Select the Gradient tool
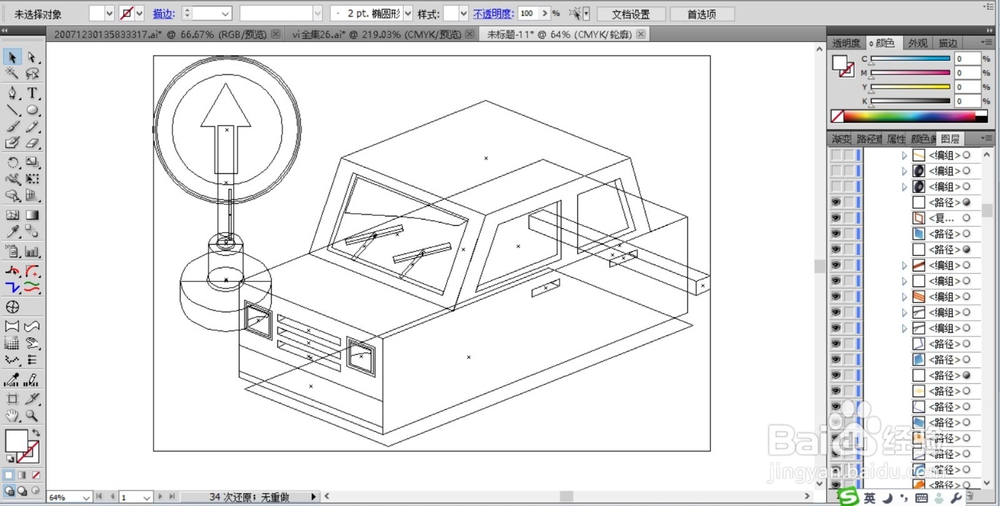 coord(33,216)
